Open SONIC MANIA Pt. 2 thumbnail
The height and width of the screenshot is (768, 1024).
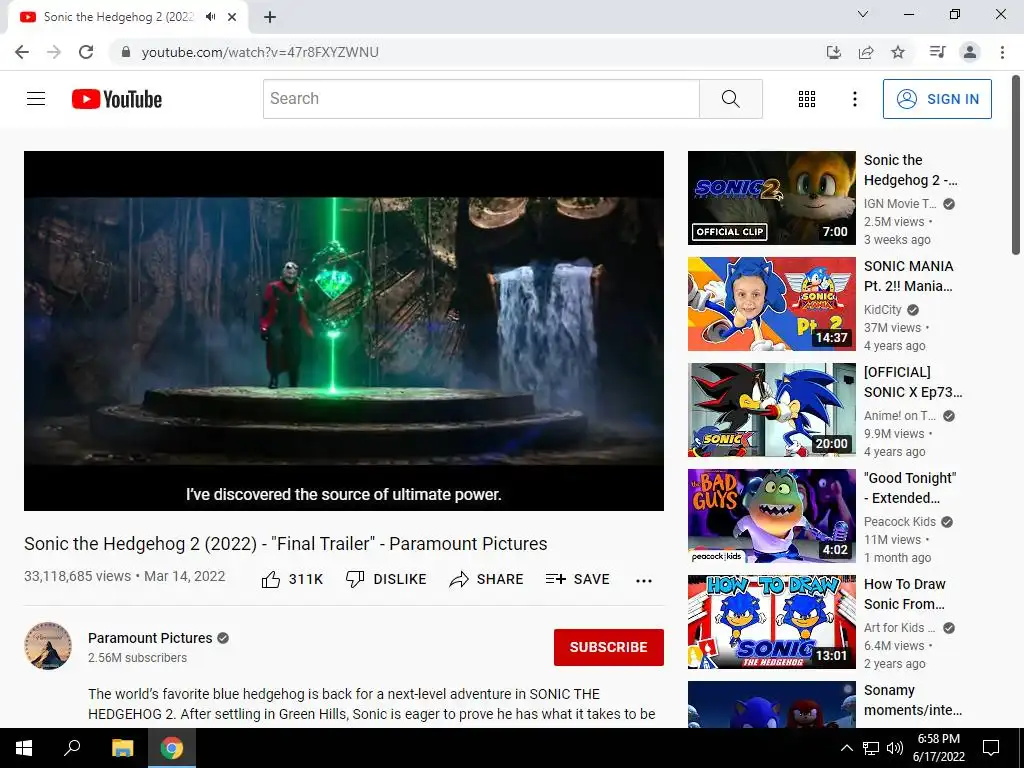coord(771,304)
